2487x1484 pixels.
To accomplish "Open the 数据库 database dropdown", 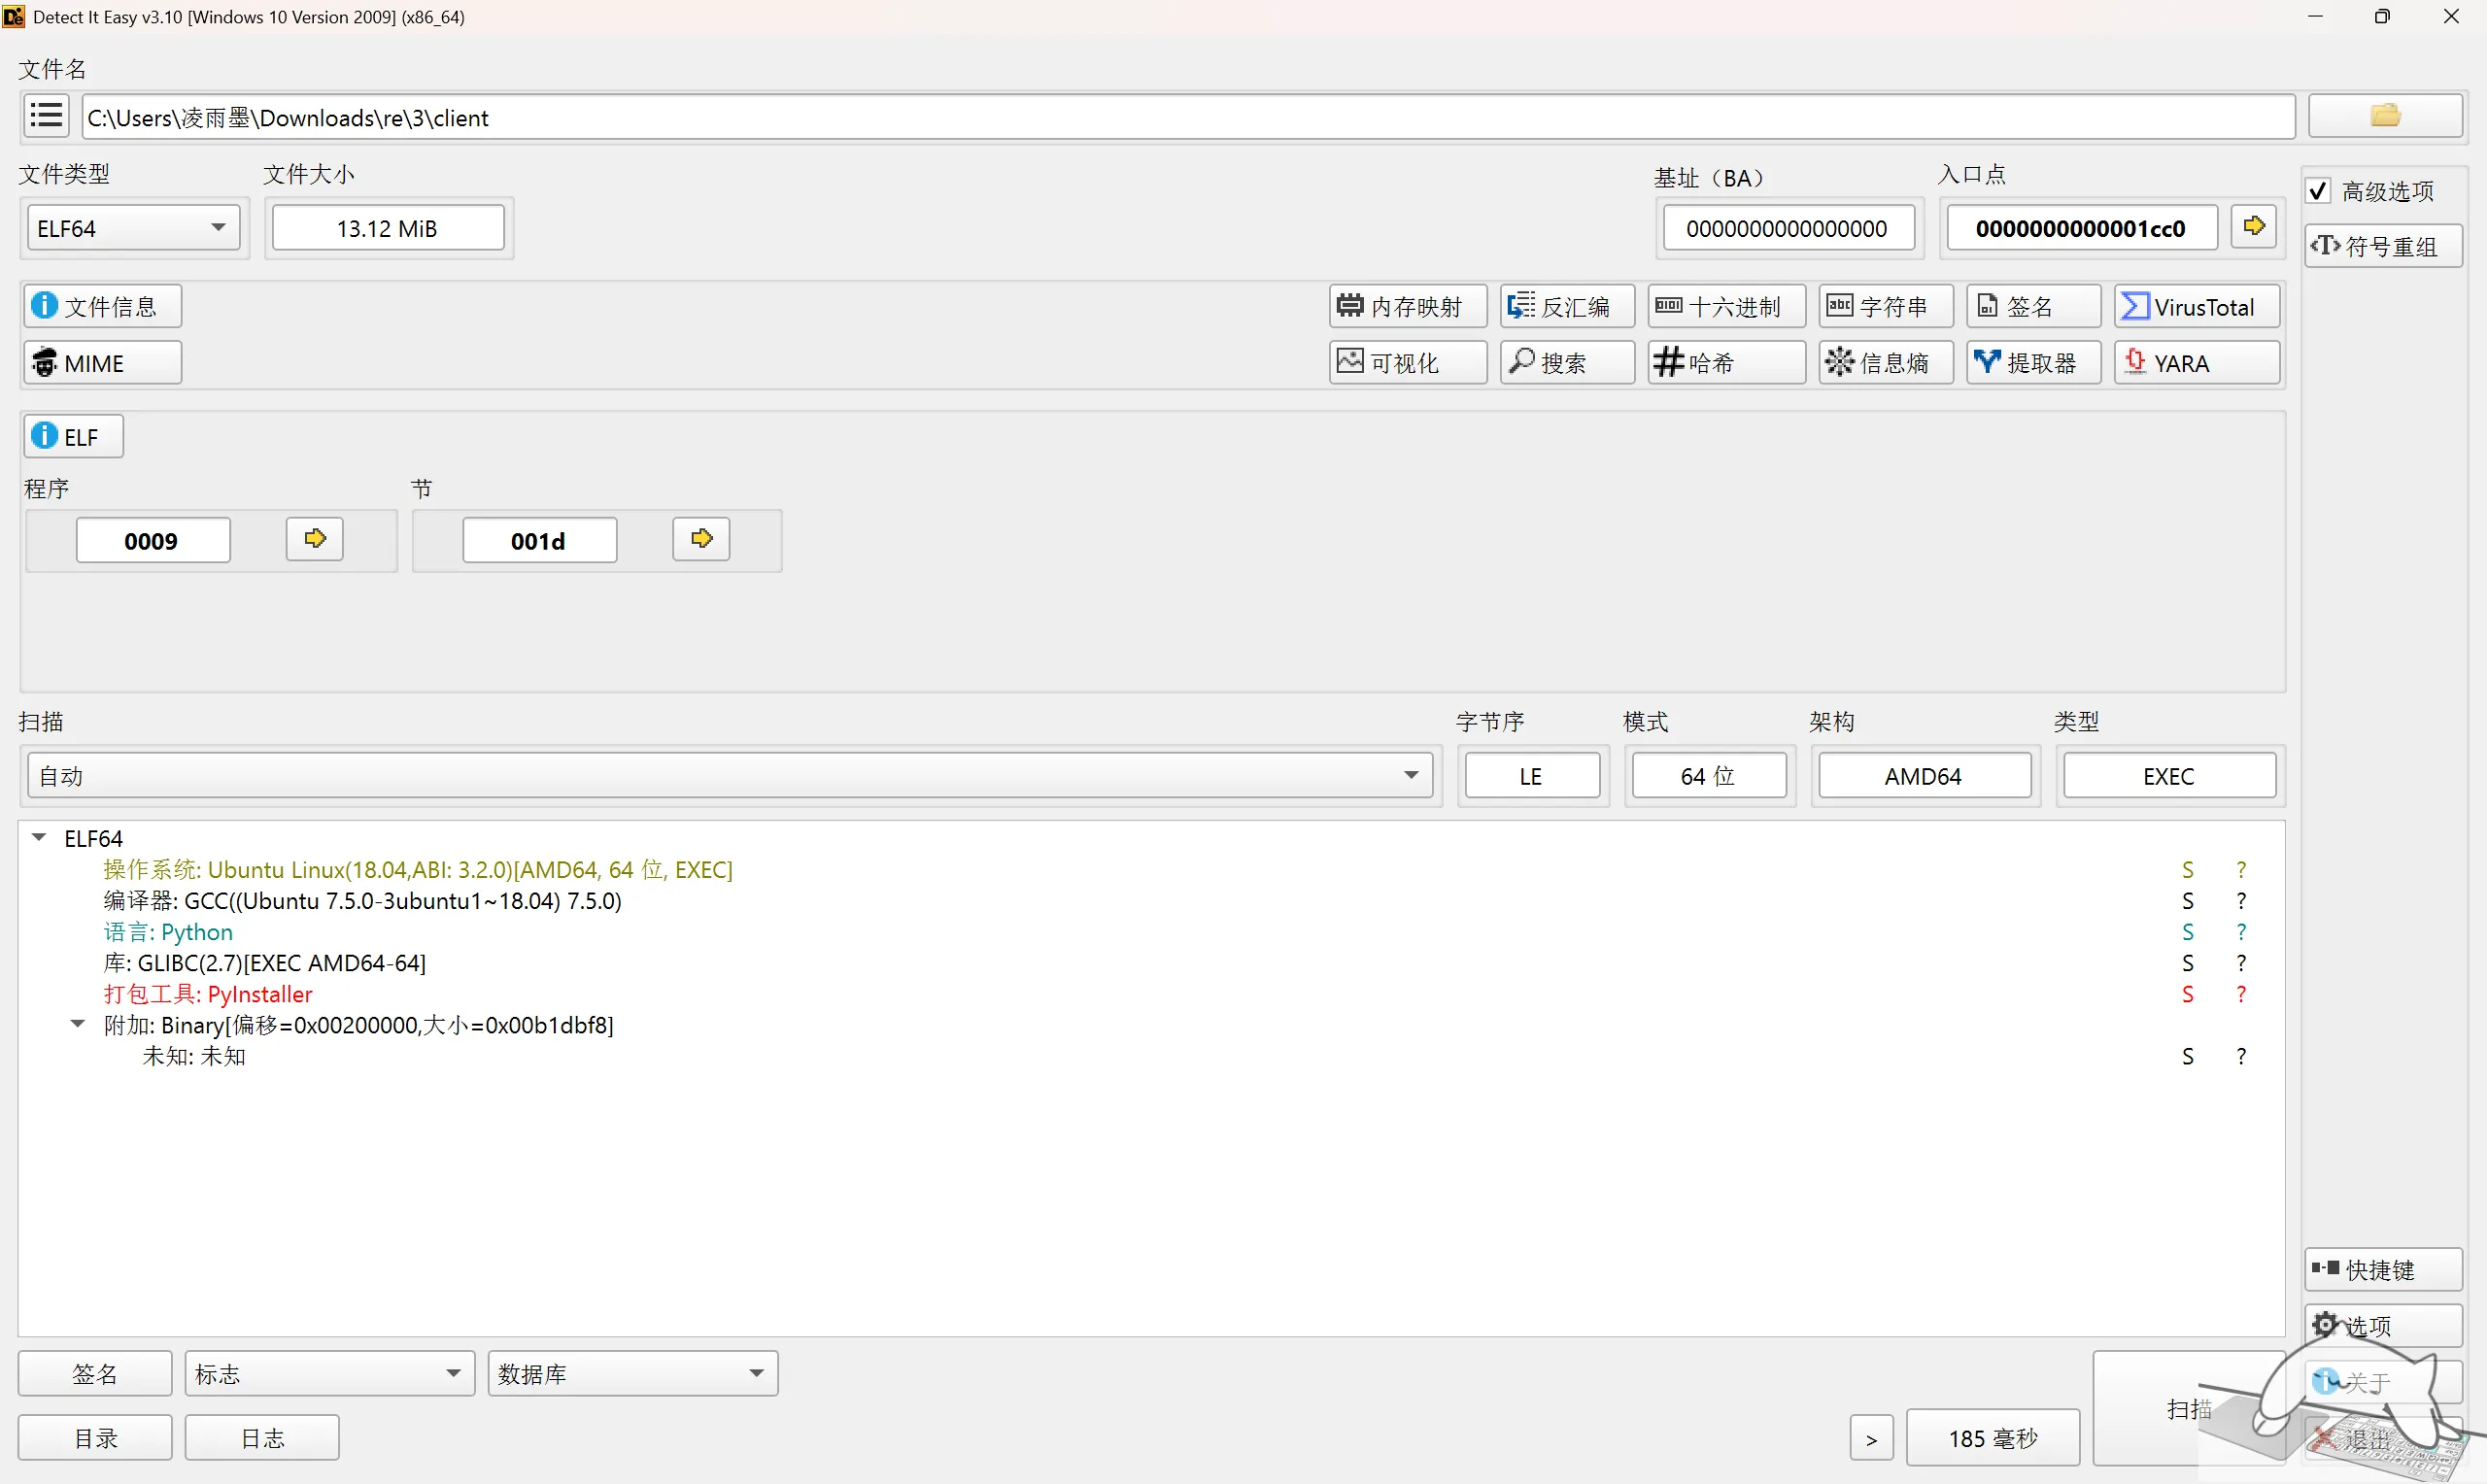I will coord(633,1373).
